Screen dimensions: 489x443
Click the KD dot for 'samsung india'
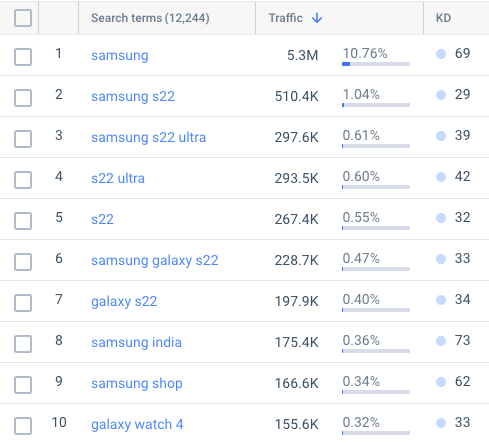tap(441, 341)
